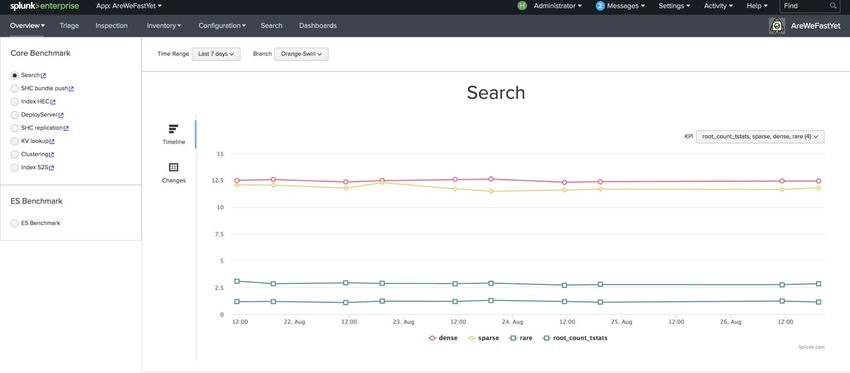Select the Clustering radio button
Image resolution: width=850 pixels, height=373 pixels.
pos(15,155)
